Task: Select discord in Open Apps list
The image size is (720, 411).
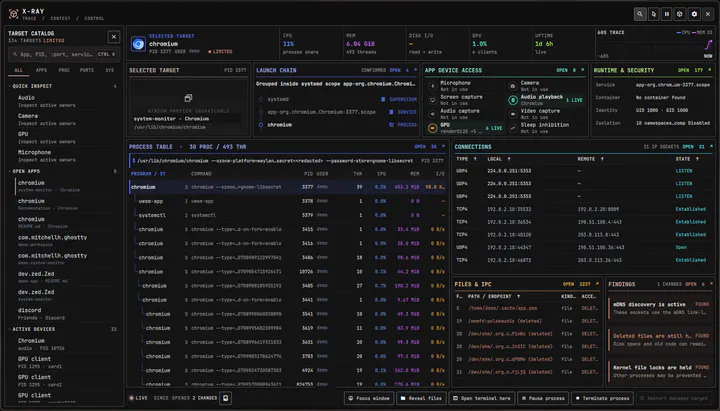Action: (x=64, y=314)
